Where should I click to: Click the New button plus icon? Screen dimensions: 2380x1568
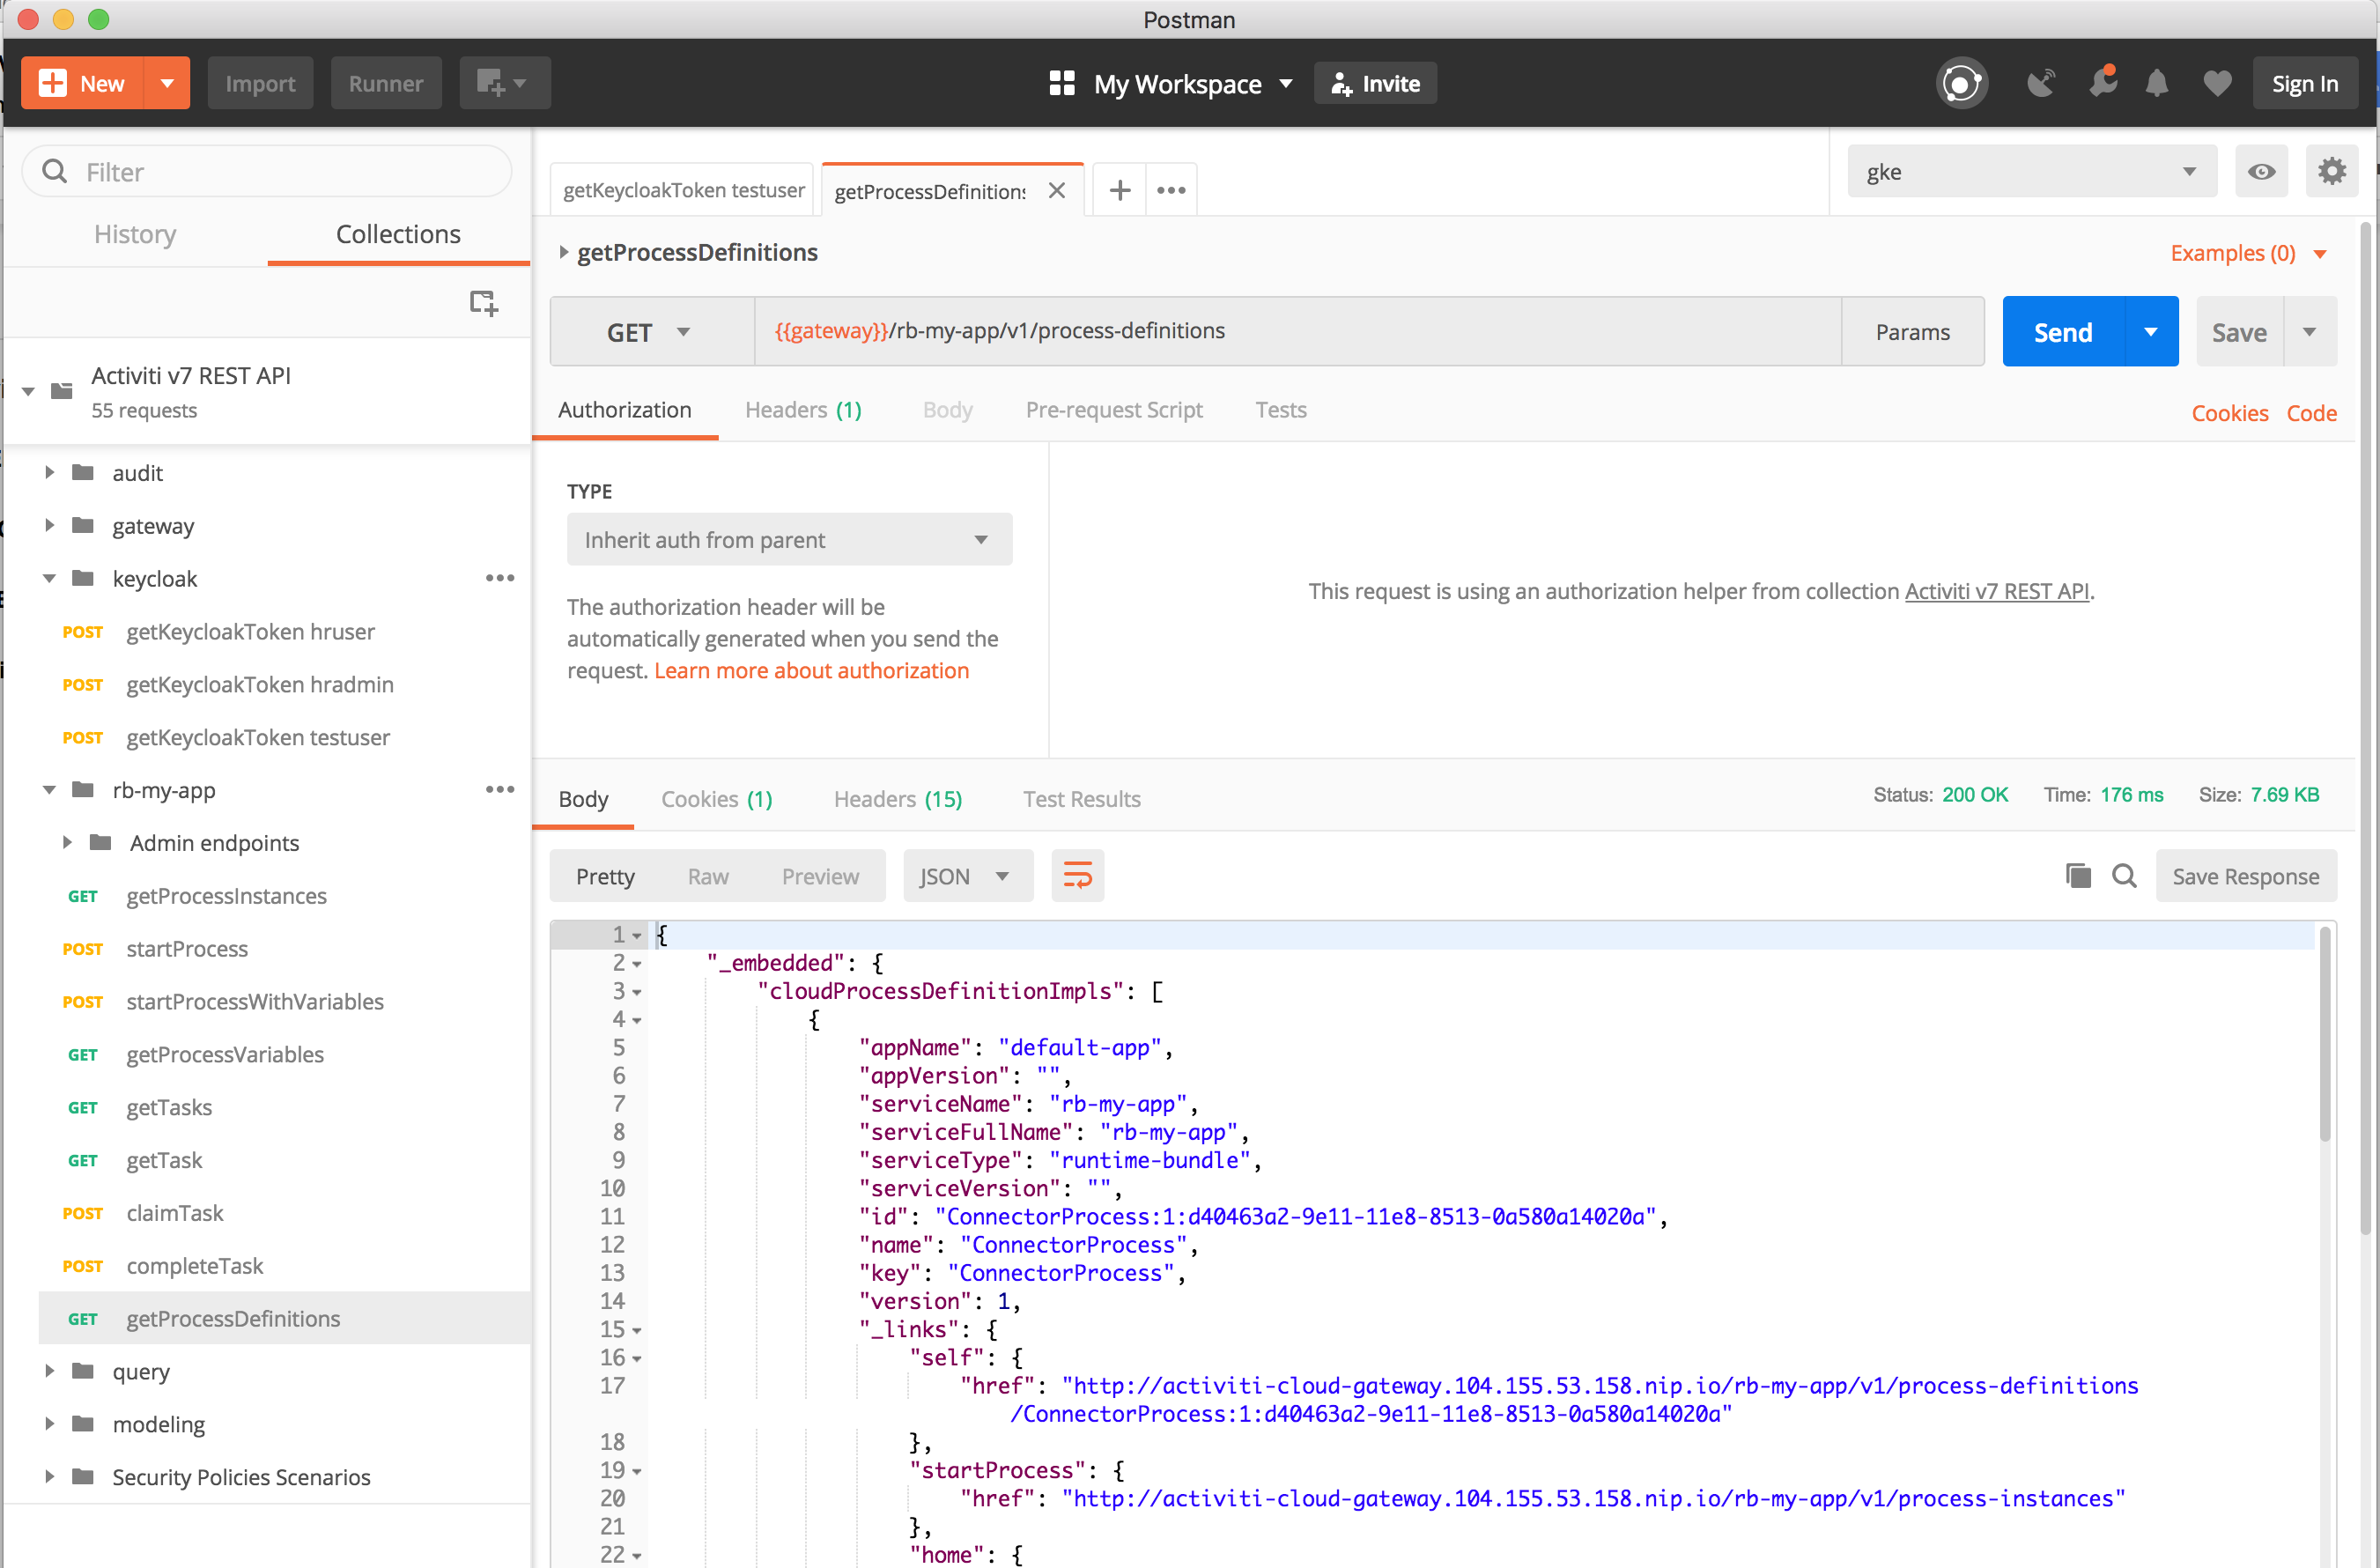(52, 83)
